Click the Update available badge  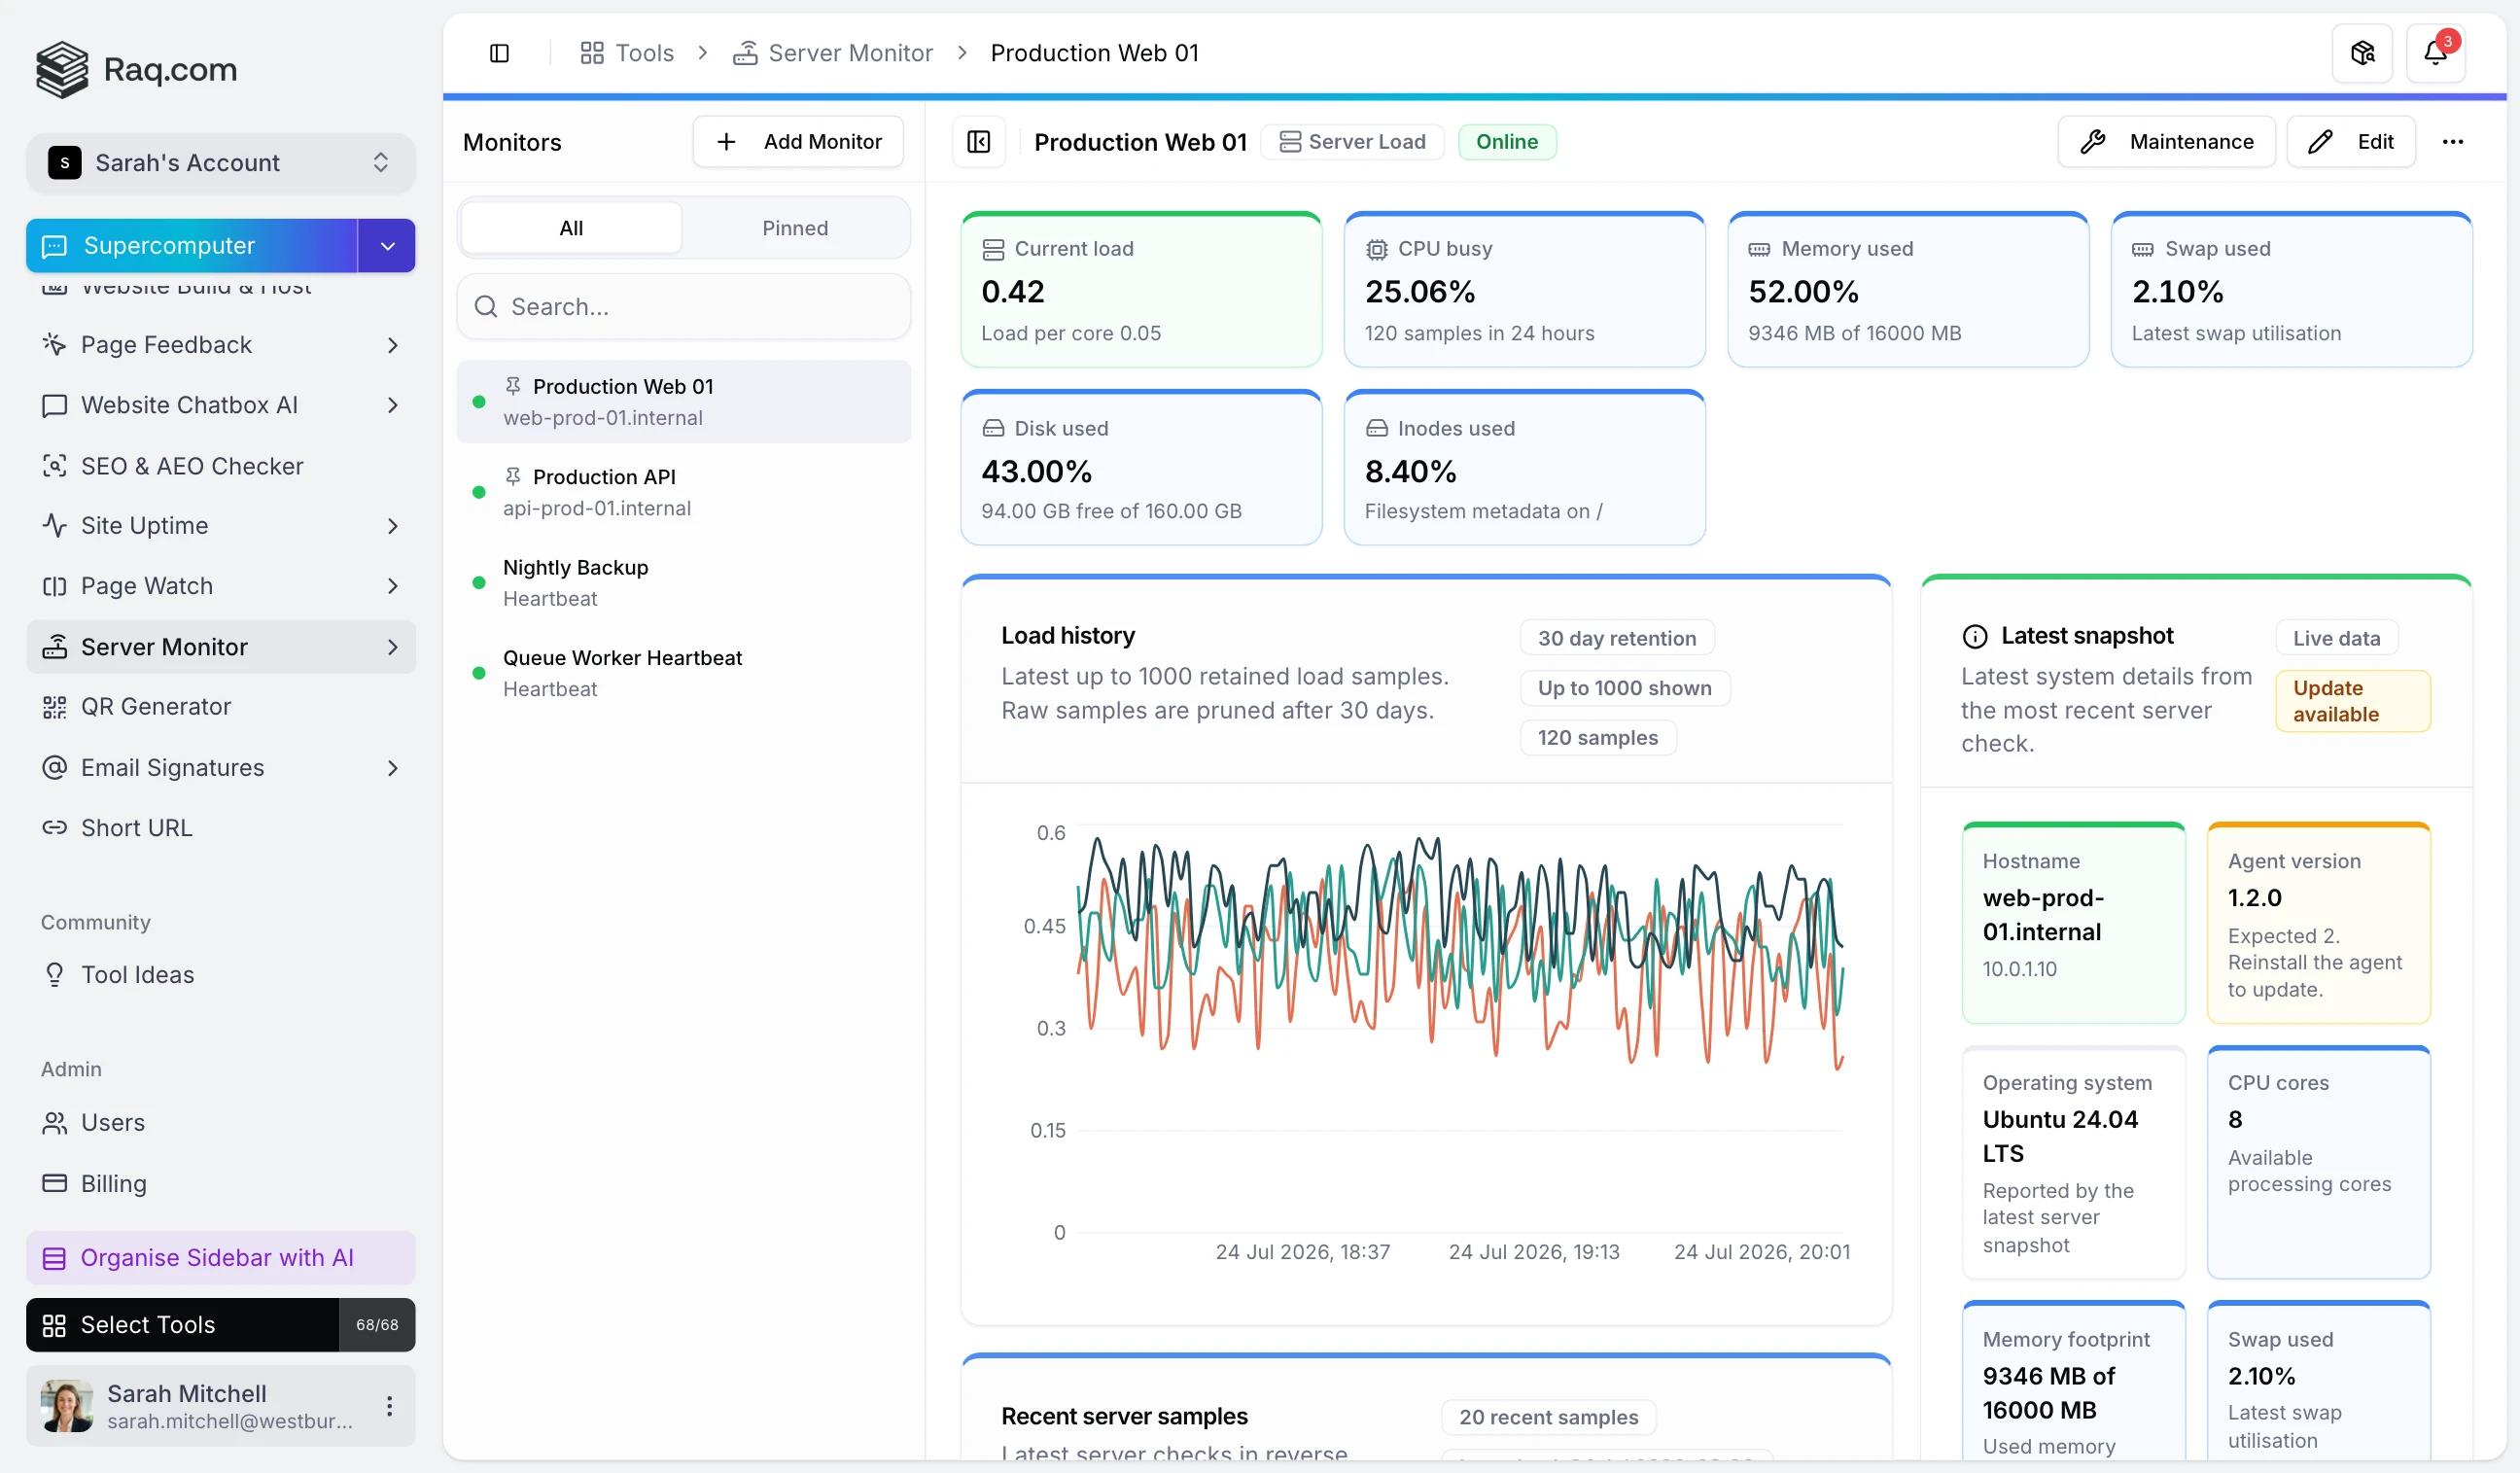(2352, 701)
